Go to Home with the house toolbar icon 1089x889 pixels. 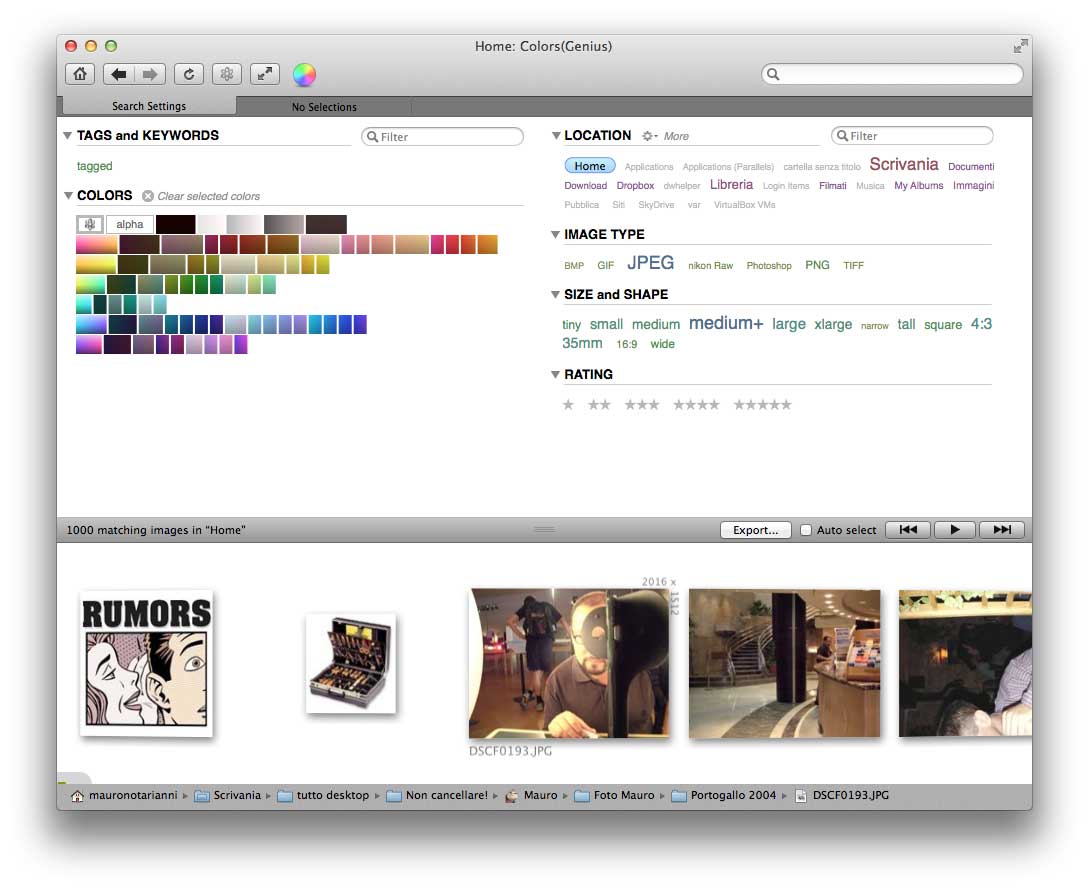pos(80,74)
